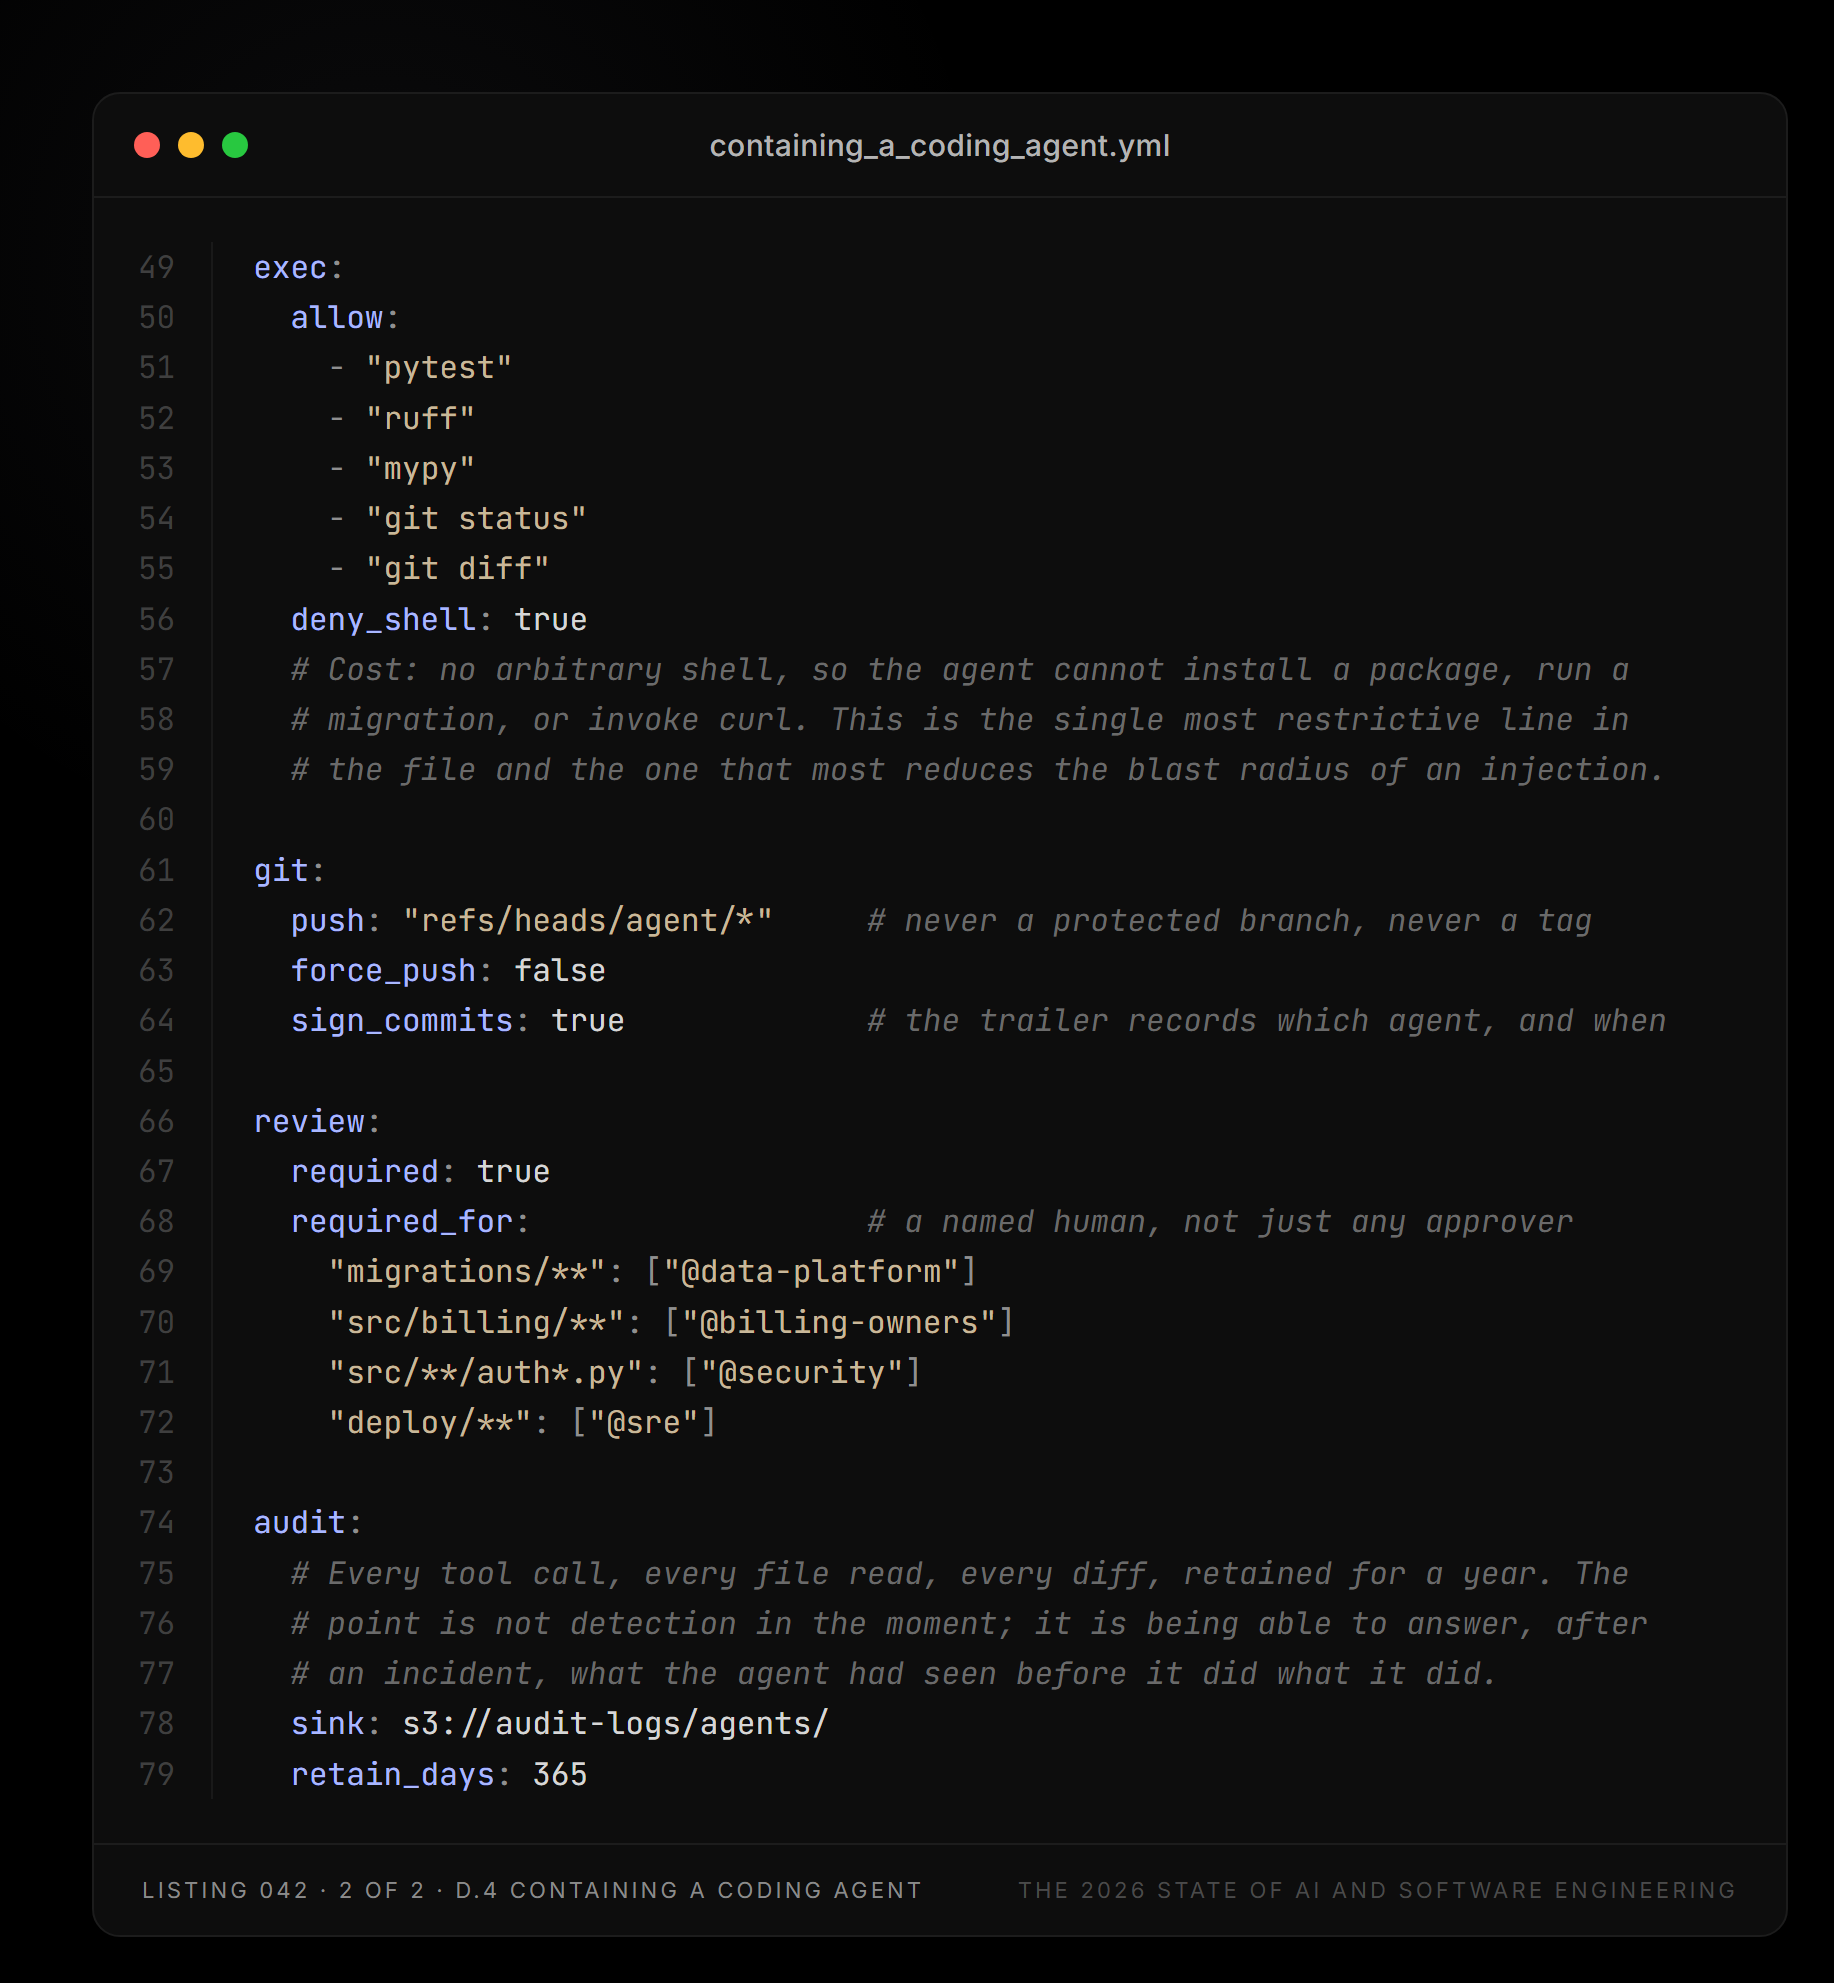Click the required_for key
The height and width of the screenshot is (1983, 1834).
point(402,1222)
